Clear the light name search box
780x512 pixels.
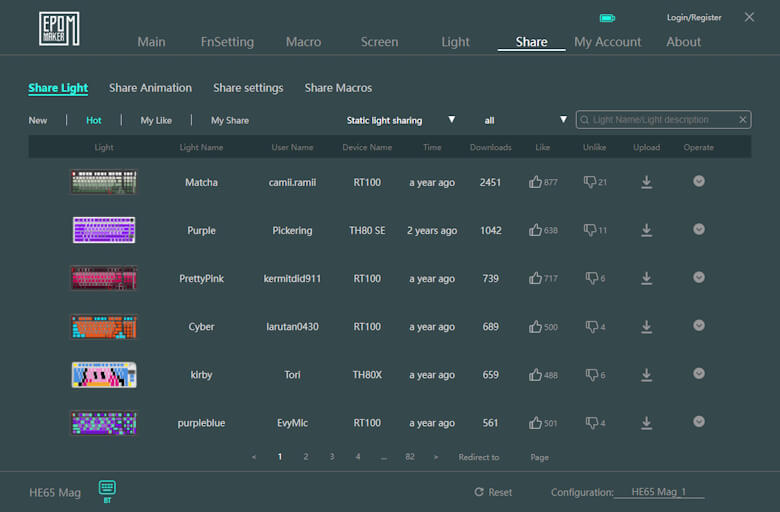743,120
